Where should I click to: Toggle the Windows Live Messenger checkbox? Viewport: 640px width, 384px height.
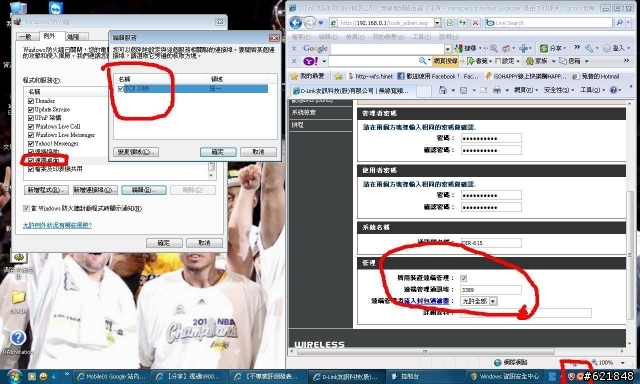coord(31,135)
